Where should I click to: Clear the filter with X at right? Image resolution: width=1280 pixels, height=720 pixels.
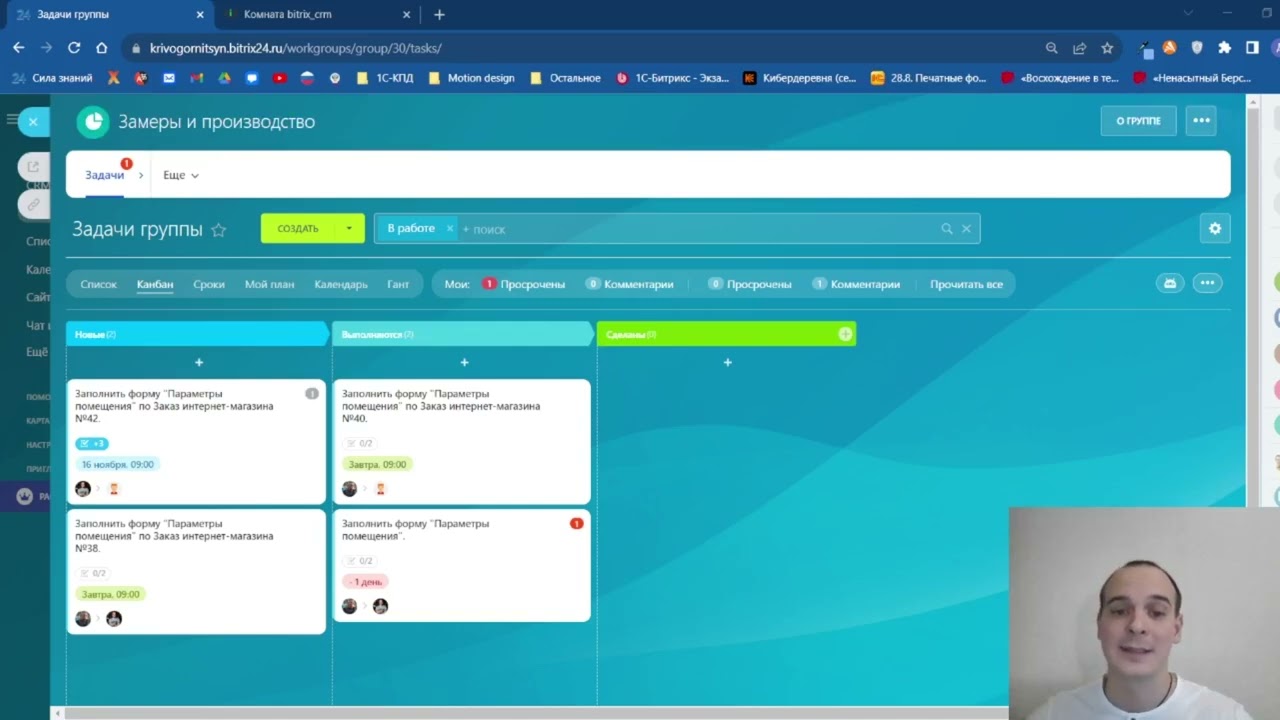point(966,229)
